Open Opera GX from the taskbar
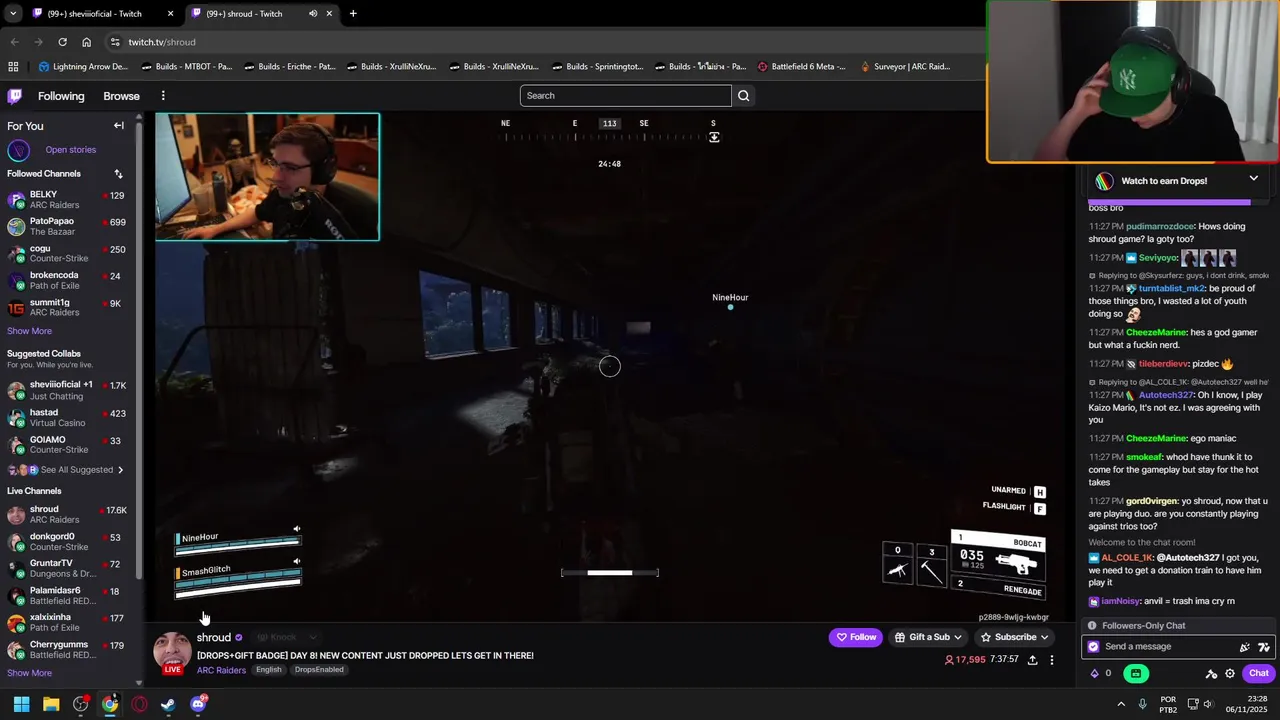 [x=139, y=704]
